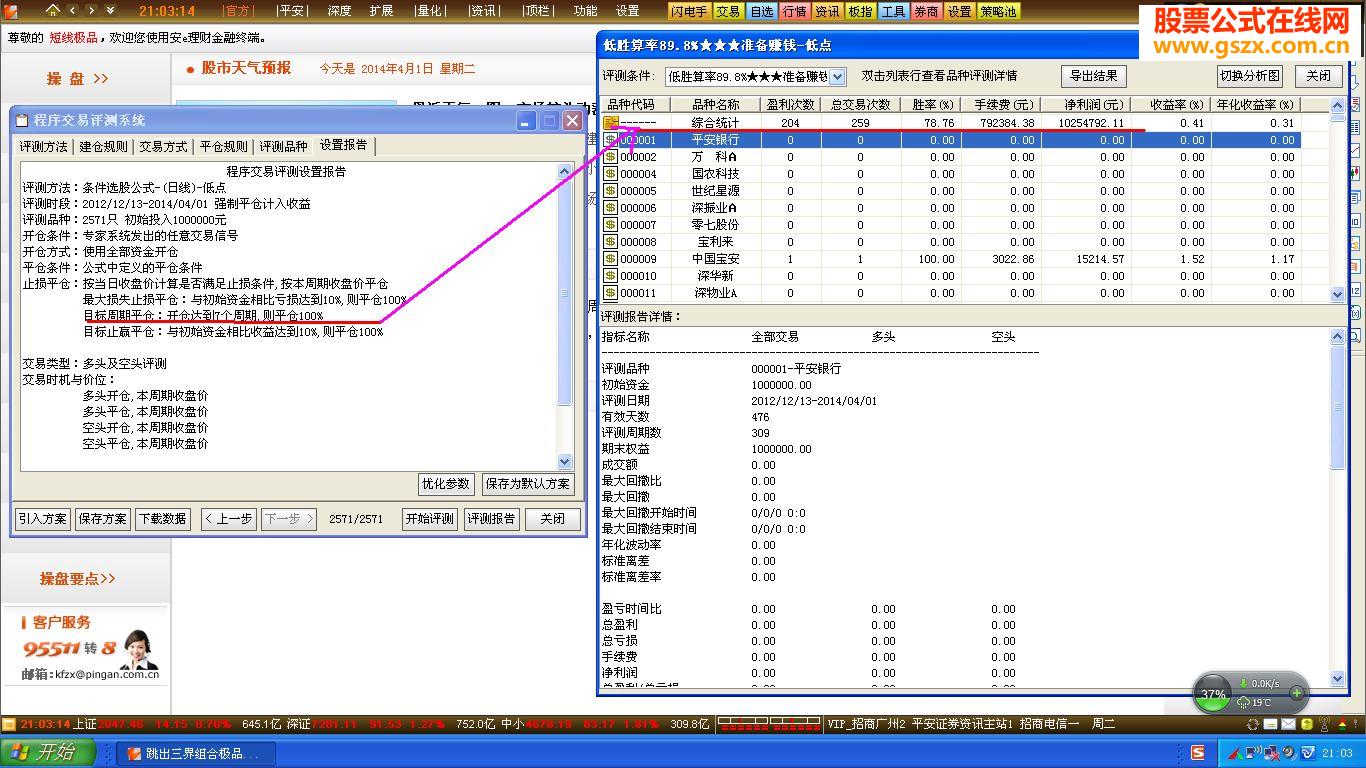The width and height of the screenshot is (1366, 768).
Task: Click the green plus on the floating monitor widget
Action: (1297, 692)
